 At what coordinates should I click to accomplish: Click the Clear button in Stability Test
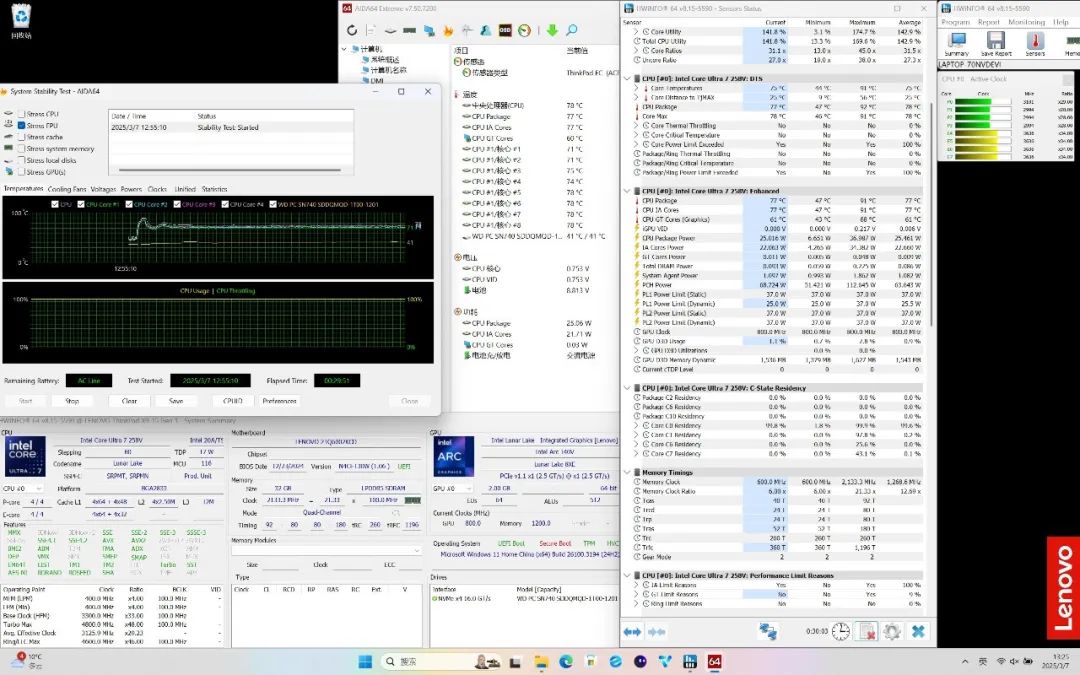[129, 401]
